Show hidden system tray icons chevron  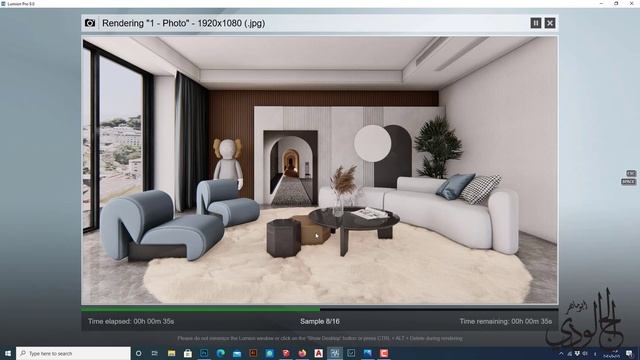coord(561,353)
